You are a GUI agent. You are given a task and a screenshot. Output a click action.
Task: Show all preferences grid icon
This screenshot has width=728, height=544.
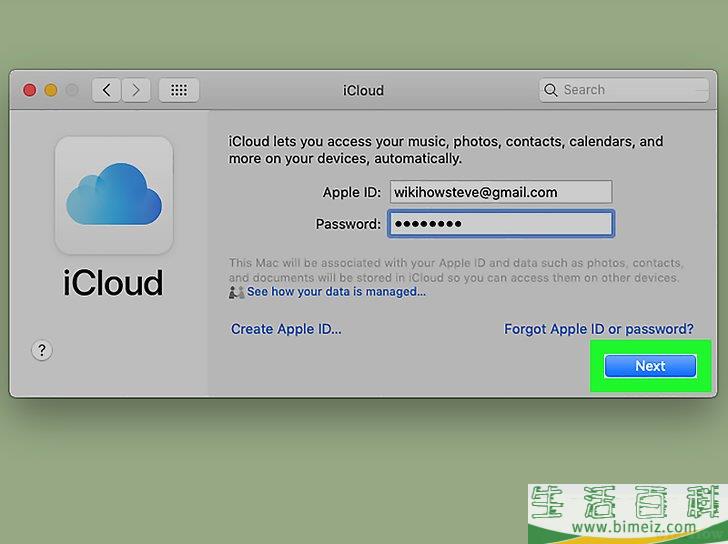tap(179, 90)
